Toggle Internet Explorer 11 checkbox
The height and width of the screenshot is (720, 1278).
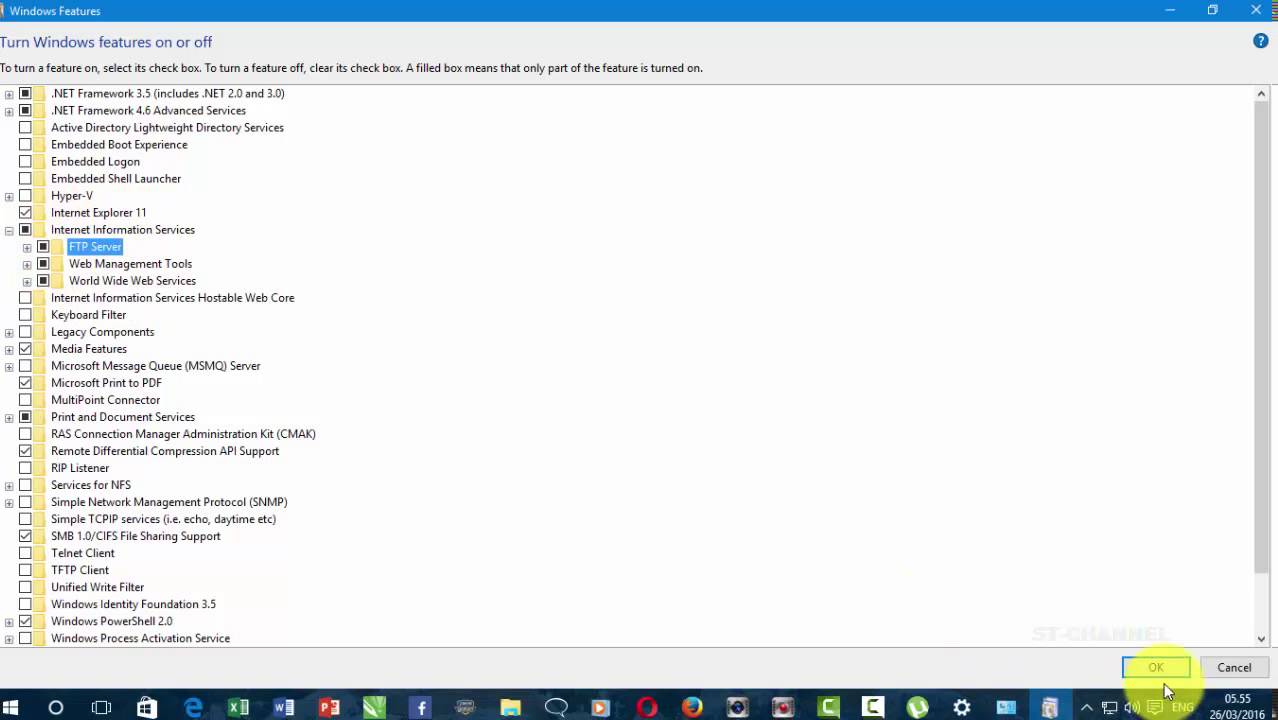pyautogui.click(x=25, y=212)
